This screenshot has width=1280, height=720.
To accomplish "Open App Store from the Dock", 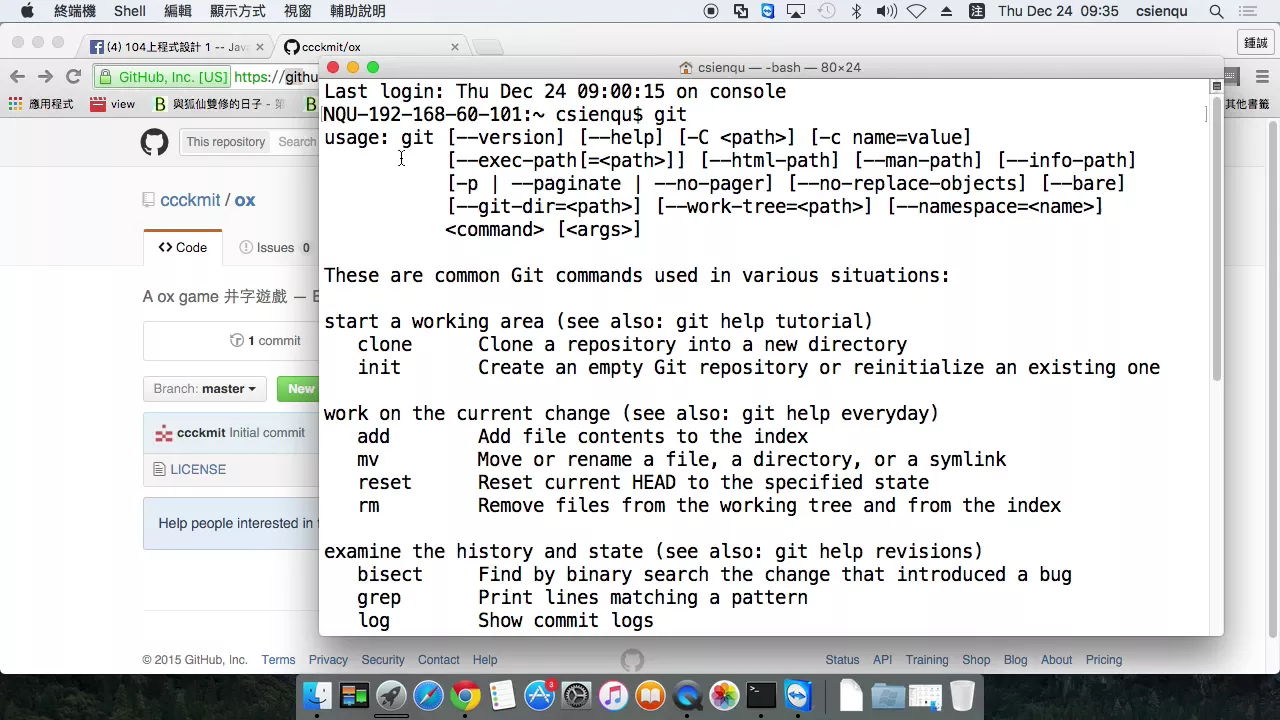I will pyautogui.click(x=540, y=695).
